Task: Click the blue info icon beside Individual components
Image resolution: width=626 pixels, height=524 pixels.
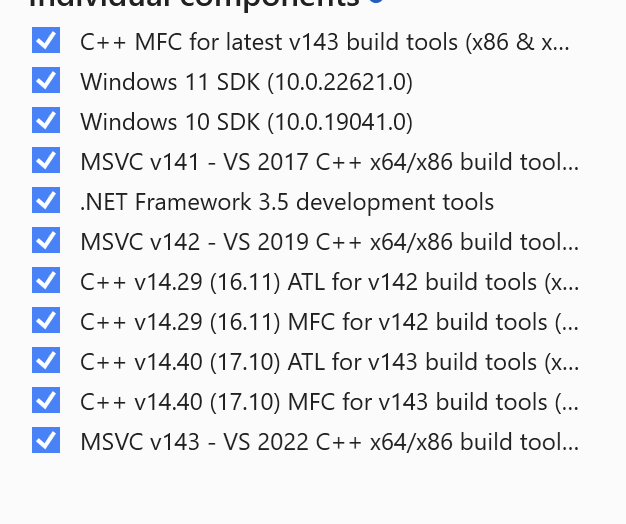Action: [x=375, y=2]
